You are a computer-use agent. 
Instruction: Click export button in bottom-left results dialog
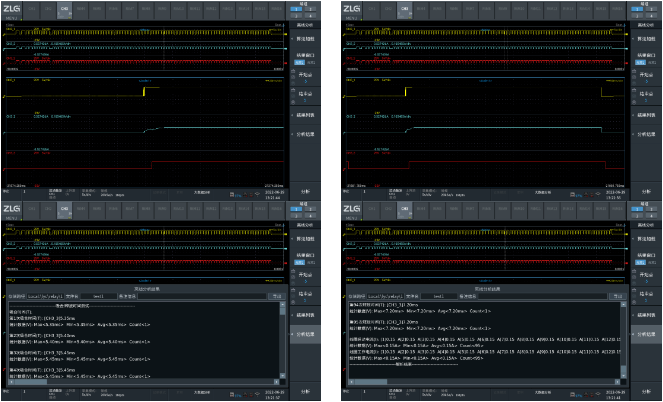coord(276,296)
